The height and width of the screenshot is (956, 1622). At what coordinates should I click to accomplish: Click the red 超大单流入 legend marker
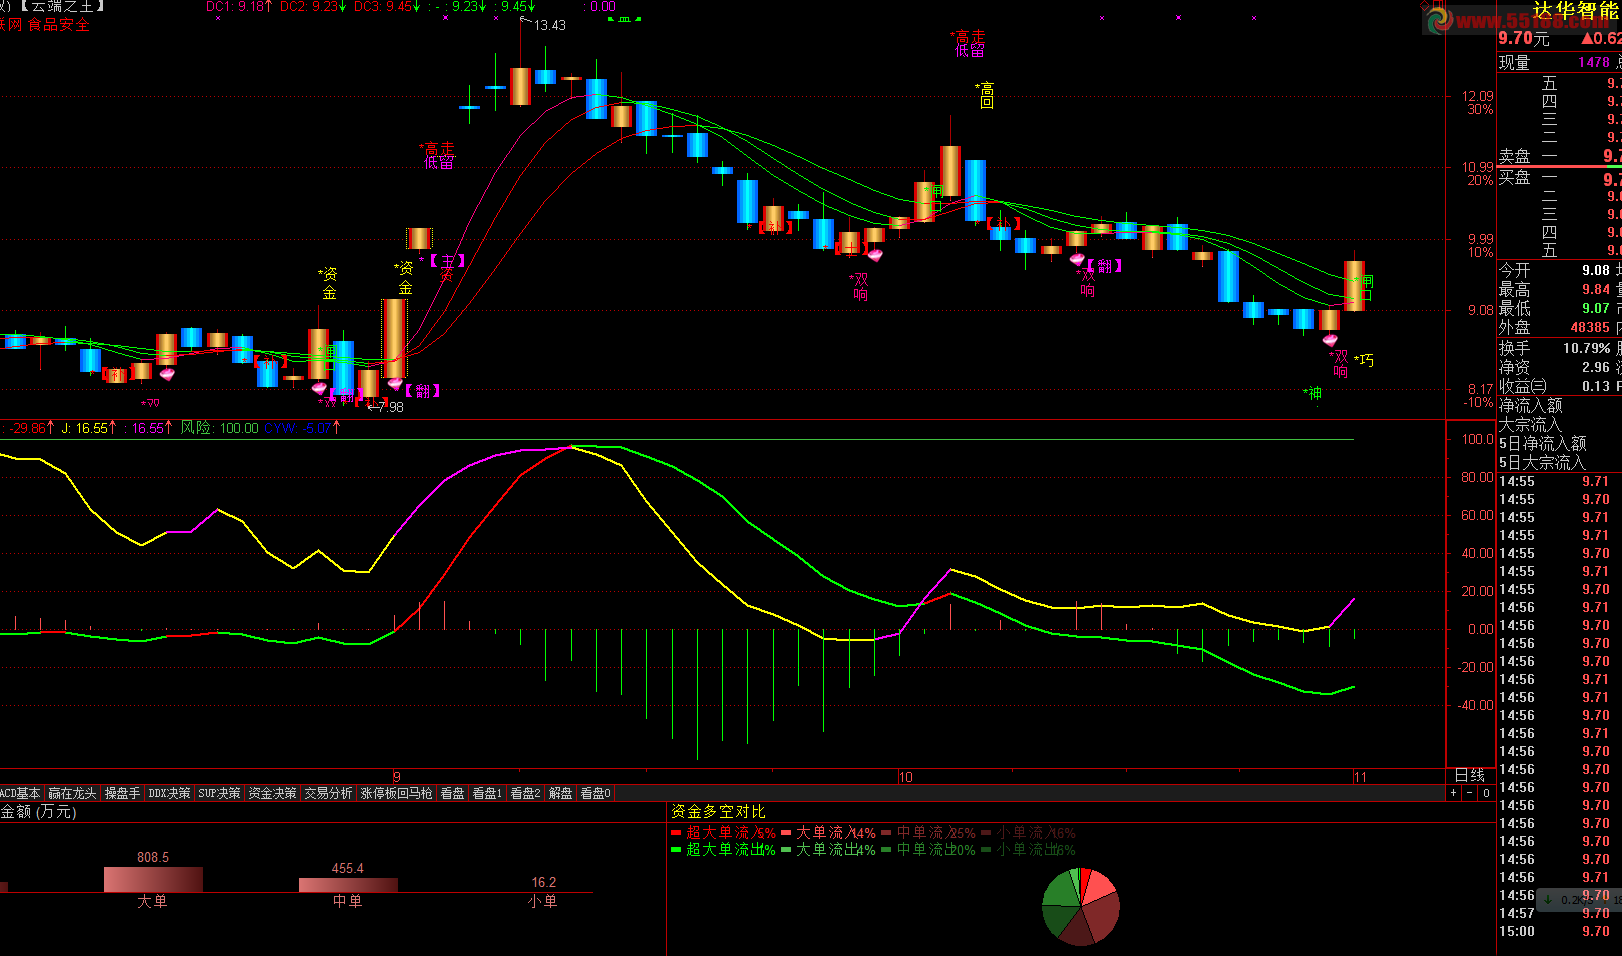[x=676, y=832]
